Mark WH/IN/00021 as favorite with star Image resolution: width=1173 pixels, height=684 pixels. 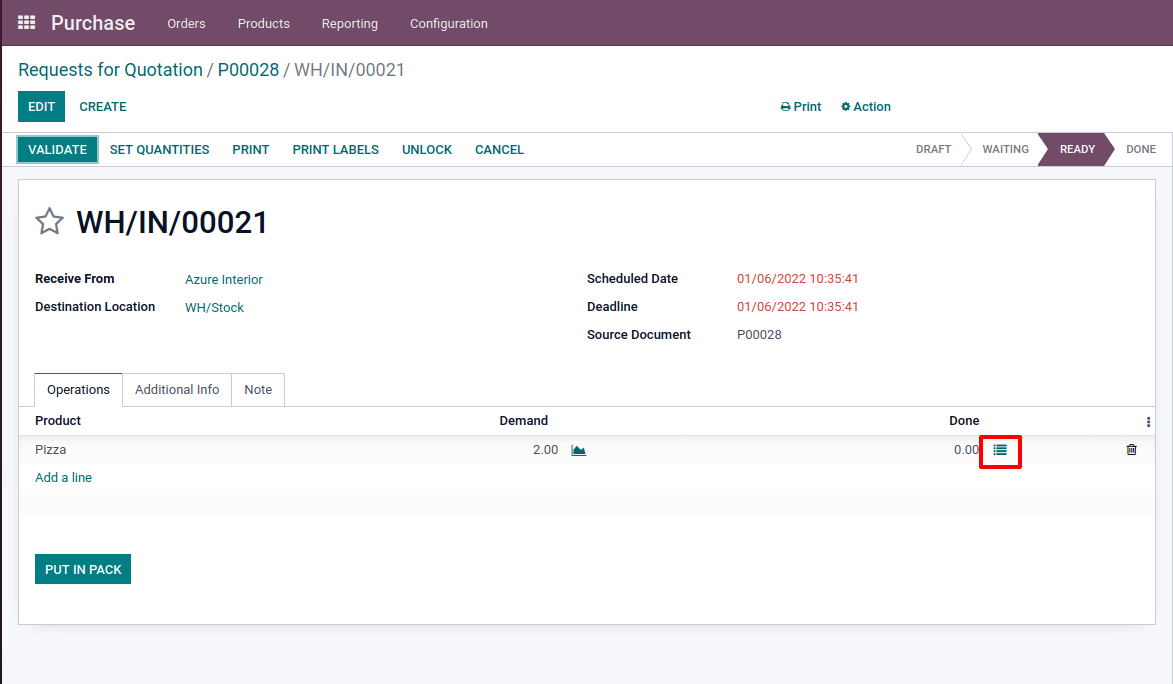click(49, 222)
